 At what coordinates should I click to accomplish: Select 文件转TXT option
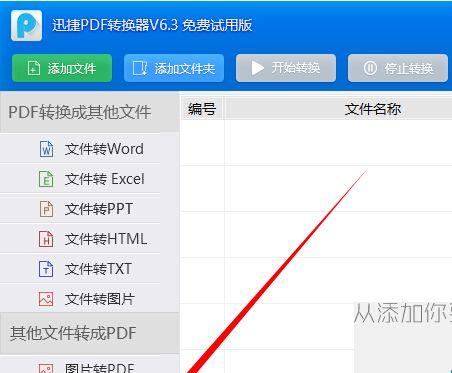coord(80,269)
